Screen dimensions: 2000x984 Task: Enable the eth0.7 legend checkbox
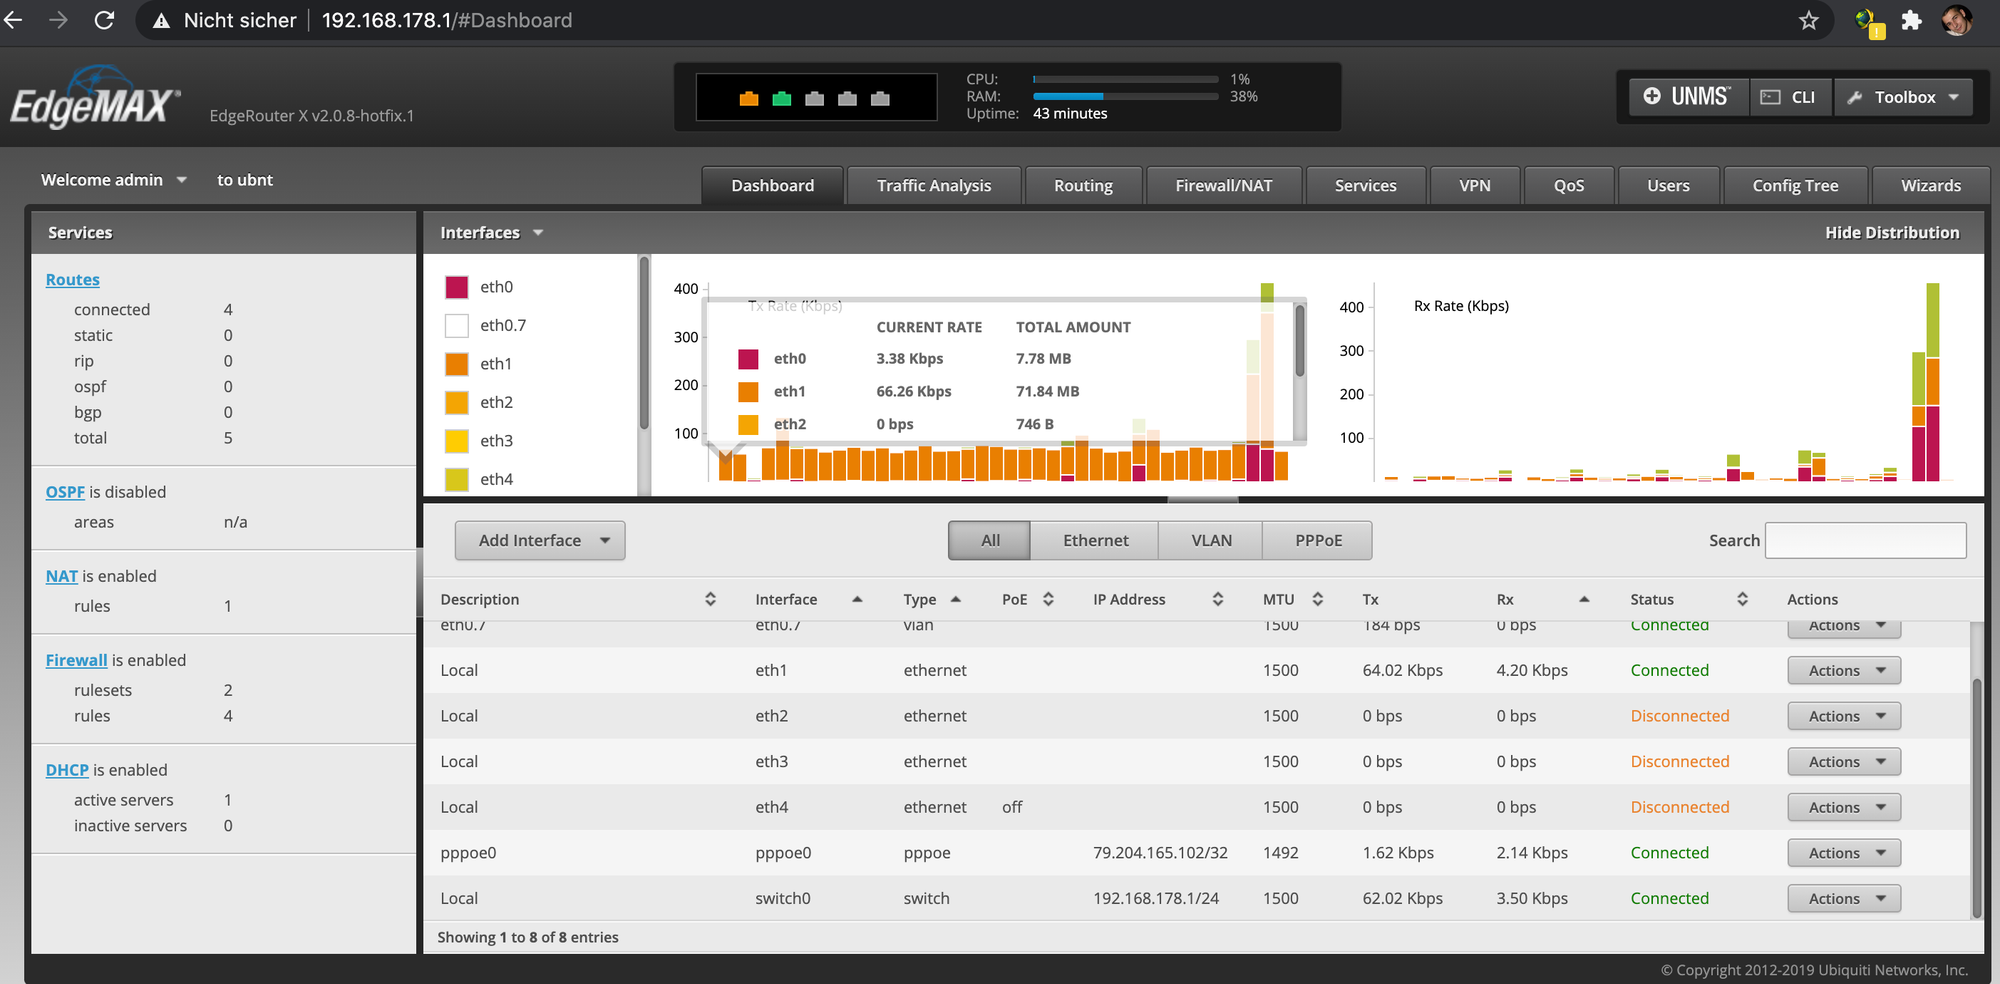click(x=457, y=325)
